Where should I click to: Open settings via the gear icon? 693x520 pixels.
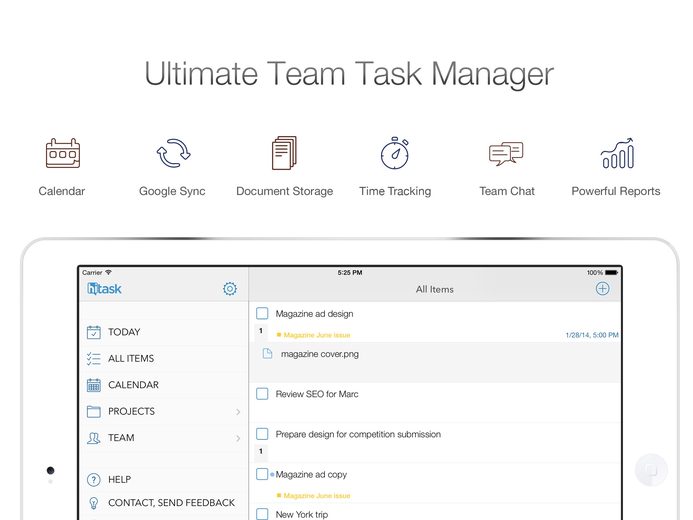tap(230, 289)
